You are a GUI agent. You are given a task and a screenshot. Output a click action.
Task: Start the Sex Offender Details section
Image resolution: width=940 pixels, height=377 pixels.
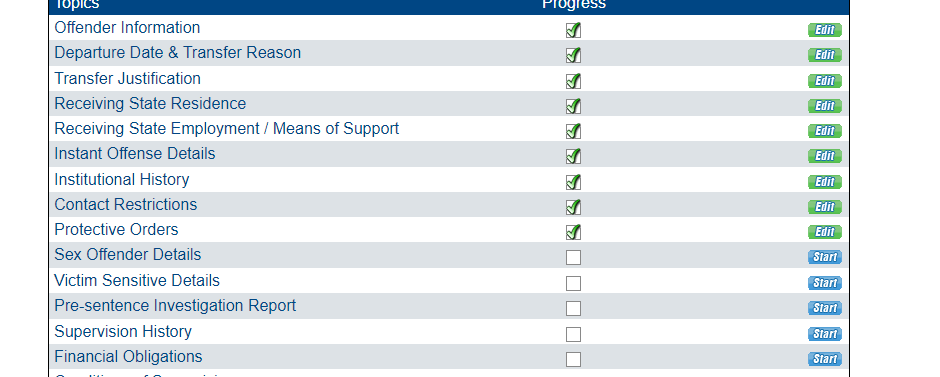tap(824, 258)
